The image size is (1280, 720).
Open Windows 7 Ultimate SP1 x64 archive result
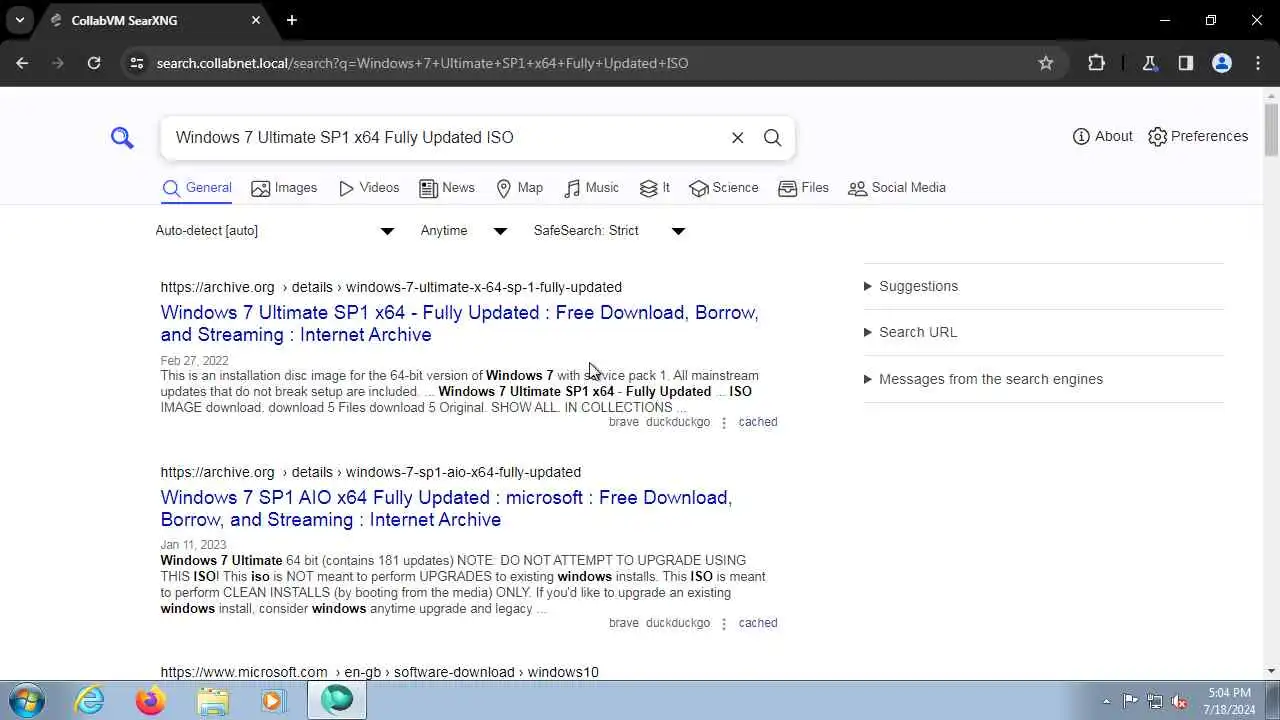(x=459, y=323)
